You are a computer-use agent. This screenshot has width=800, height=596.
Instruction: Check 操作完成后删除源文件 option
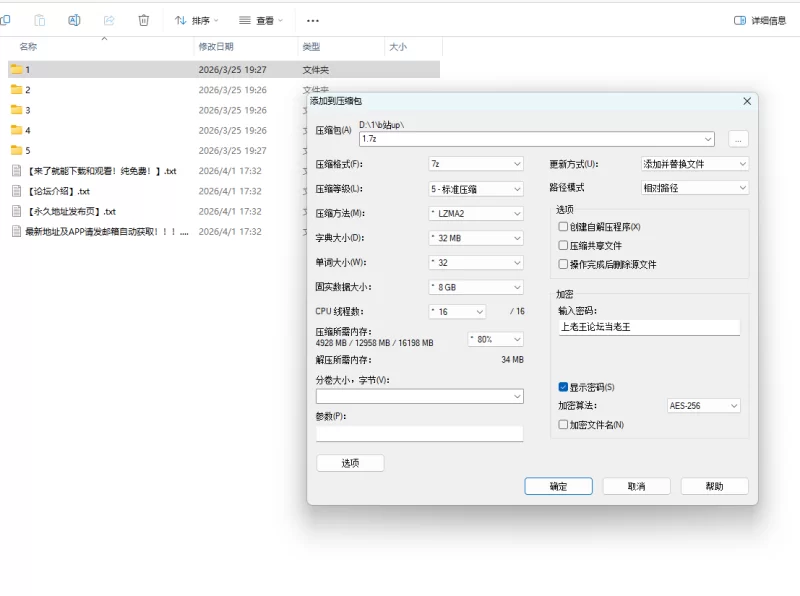click(563, 264)
